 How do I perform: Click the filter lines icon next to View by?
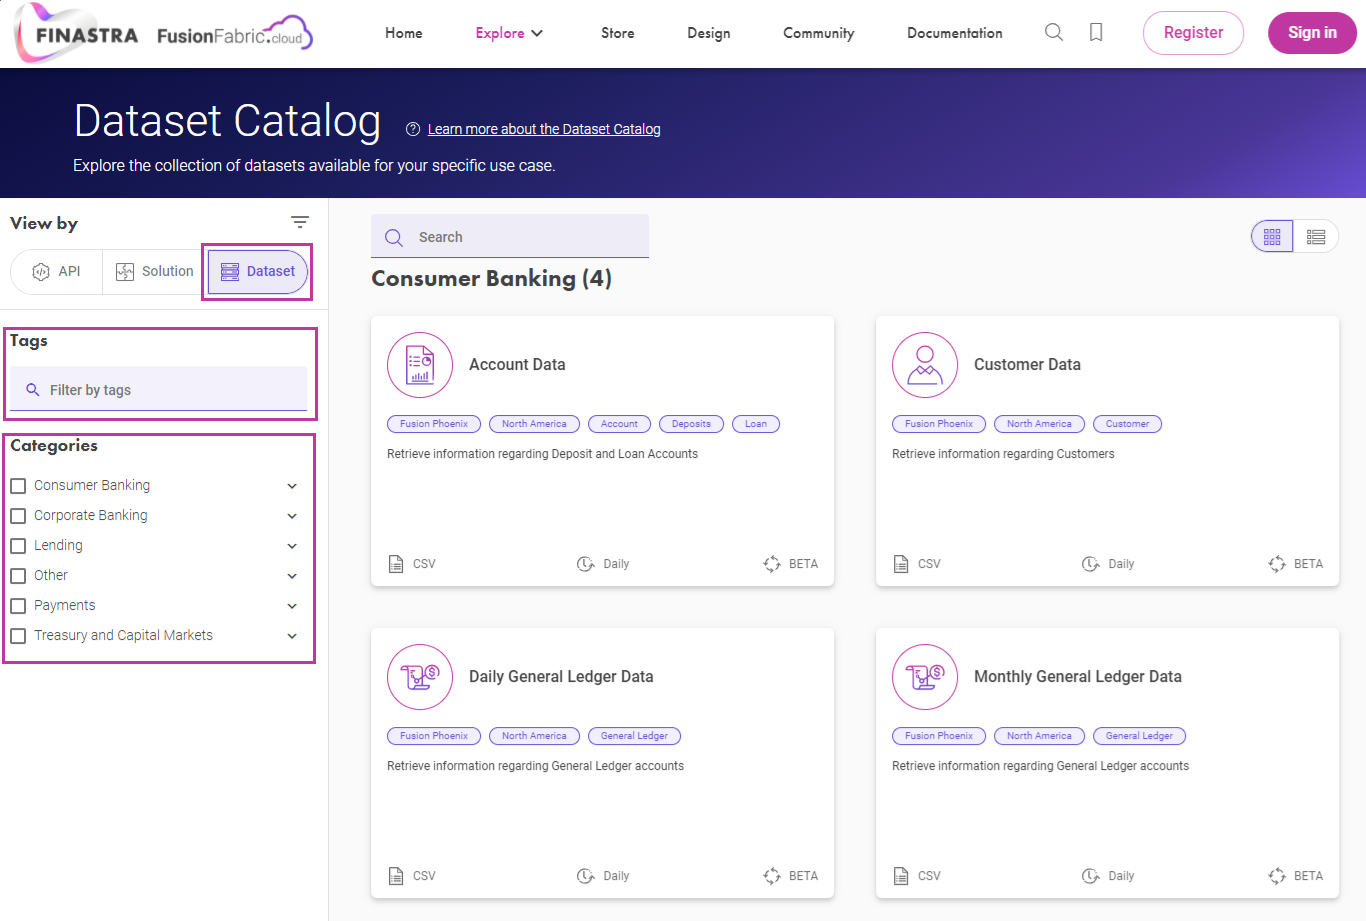[x=300, y=222]
